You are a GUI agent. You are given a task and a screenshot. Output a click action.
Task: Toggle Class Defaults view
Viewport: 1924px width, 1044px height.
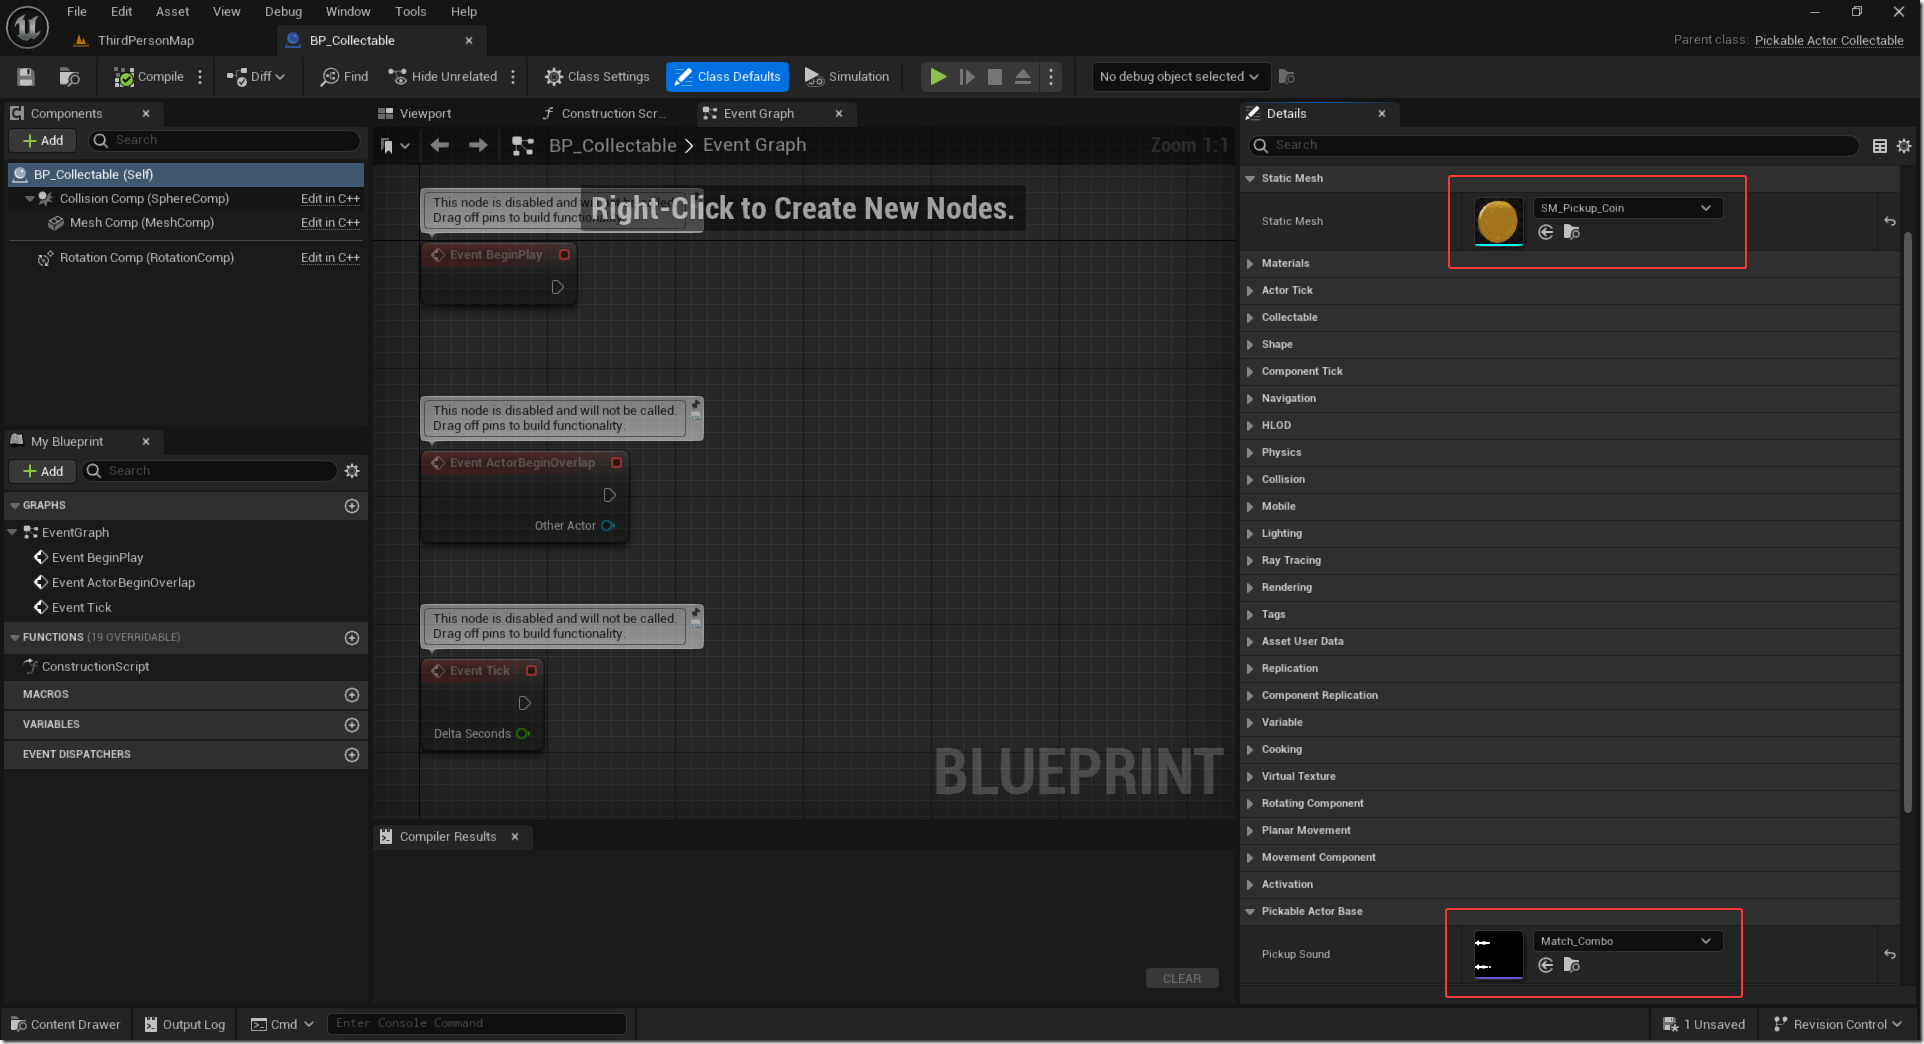tap(727, 77)
